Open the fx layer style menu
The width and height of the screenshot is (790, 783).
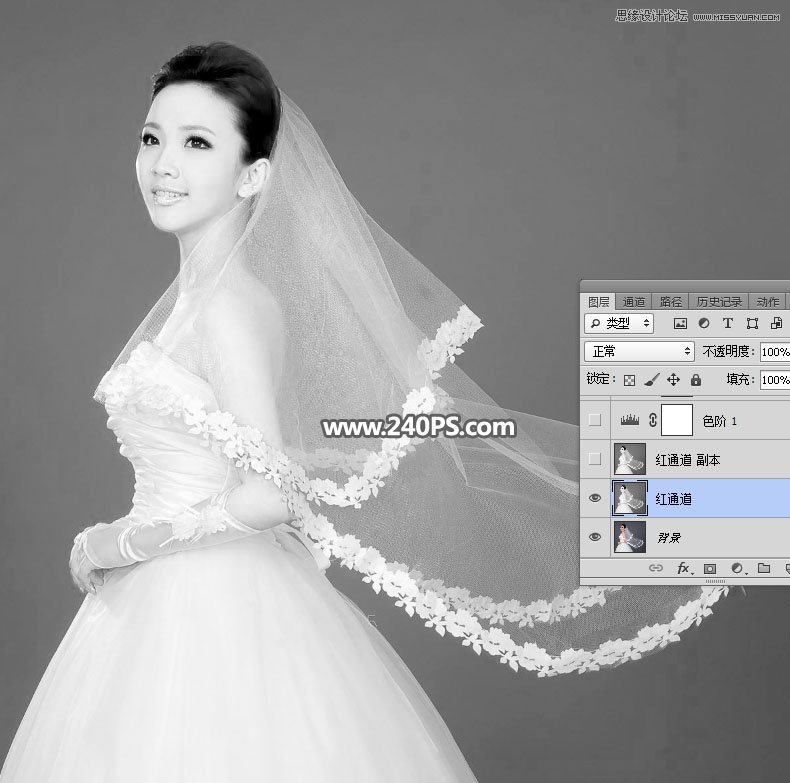(x=684, y=569)
